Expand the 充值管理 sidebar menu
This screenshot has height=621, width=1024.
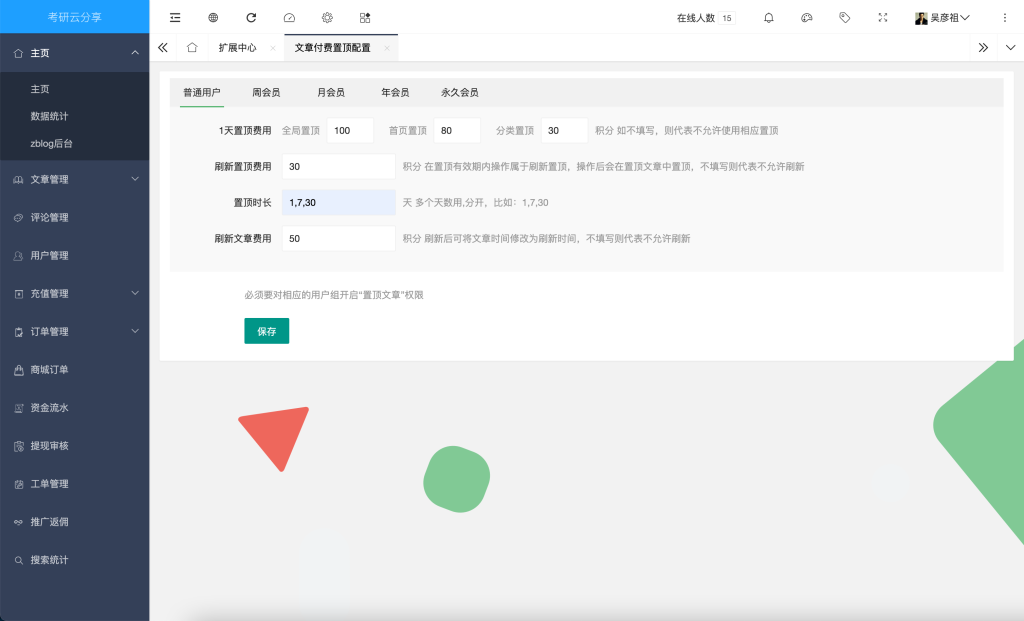point(75,294)
